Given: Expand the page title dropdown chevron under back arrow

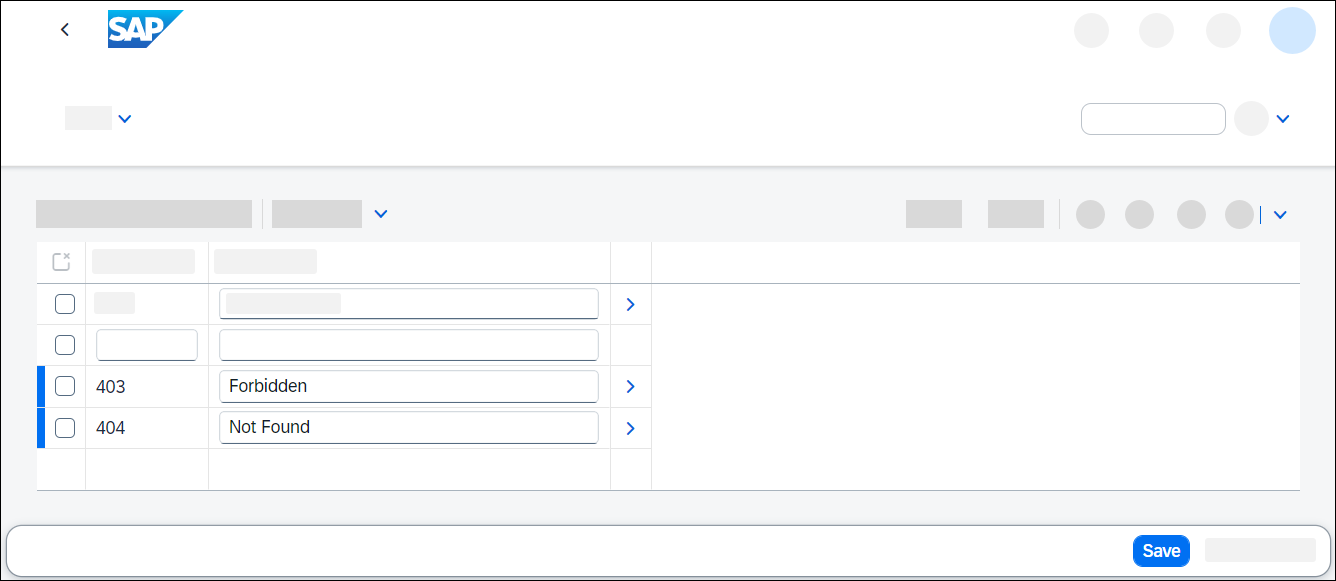Looking at the screenshot, I should 125,119.
